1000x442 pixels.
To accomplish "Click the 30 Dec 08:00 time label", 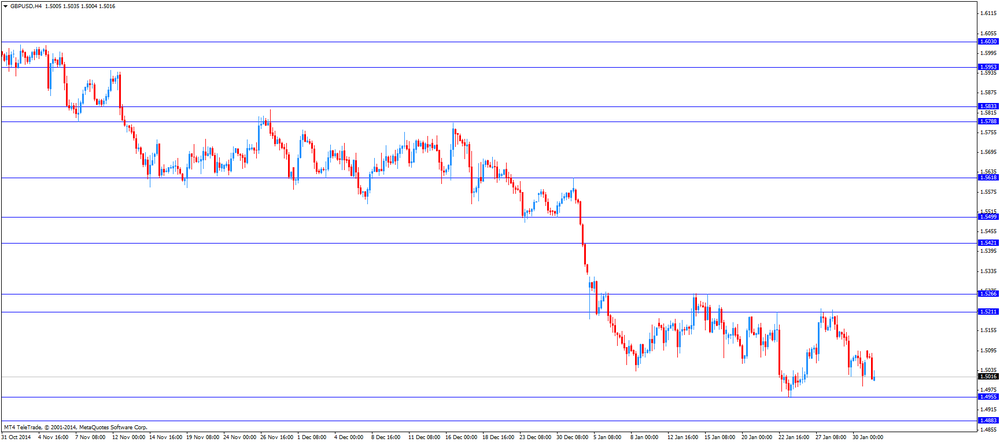I will [x=575, y=438].
